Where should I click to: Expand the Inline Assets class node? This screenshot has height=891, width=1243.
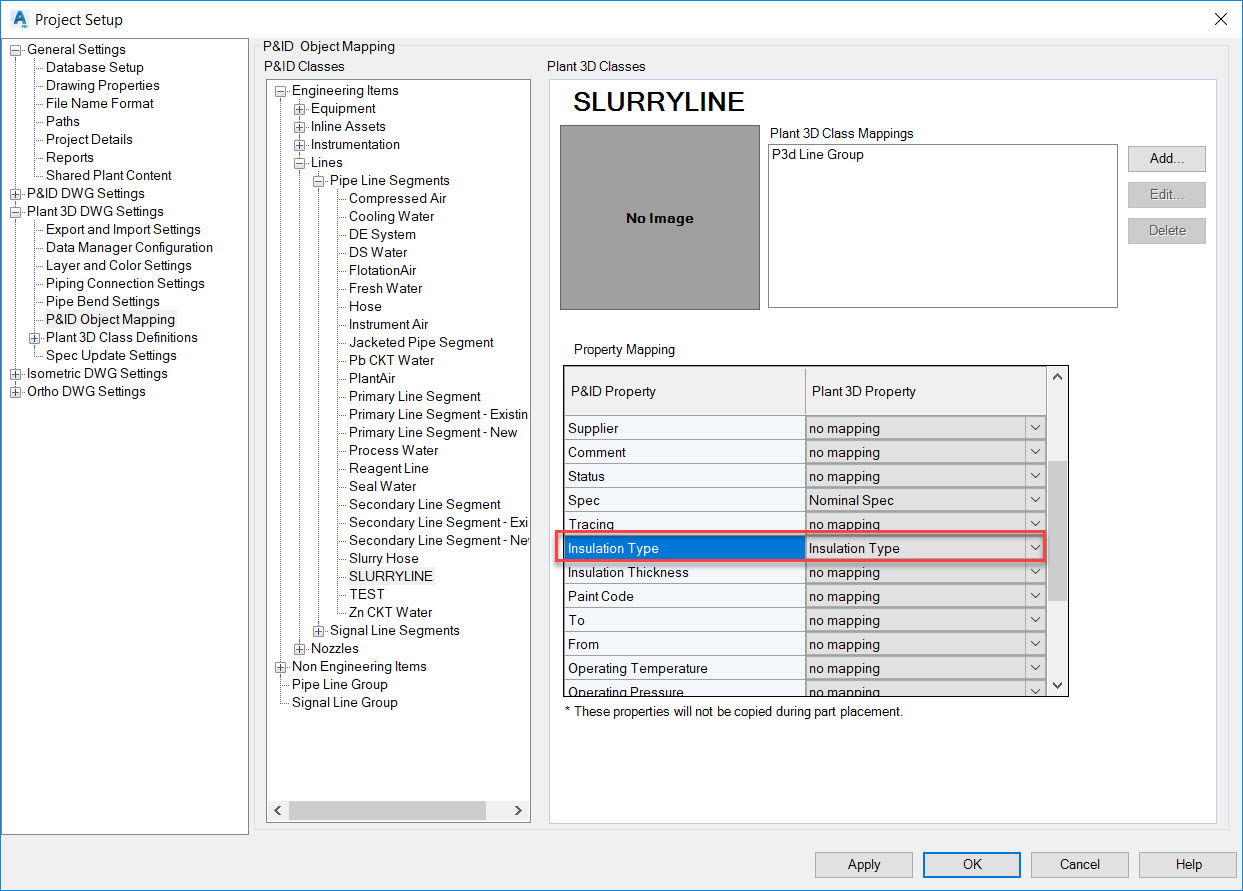(x=299, y=127)
